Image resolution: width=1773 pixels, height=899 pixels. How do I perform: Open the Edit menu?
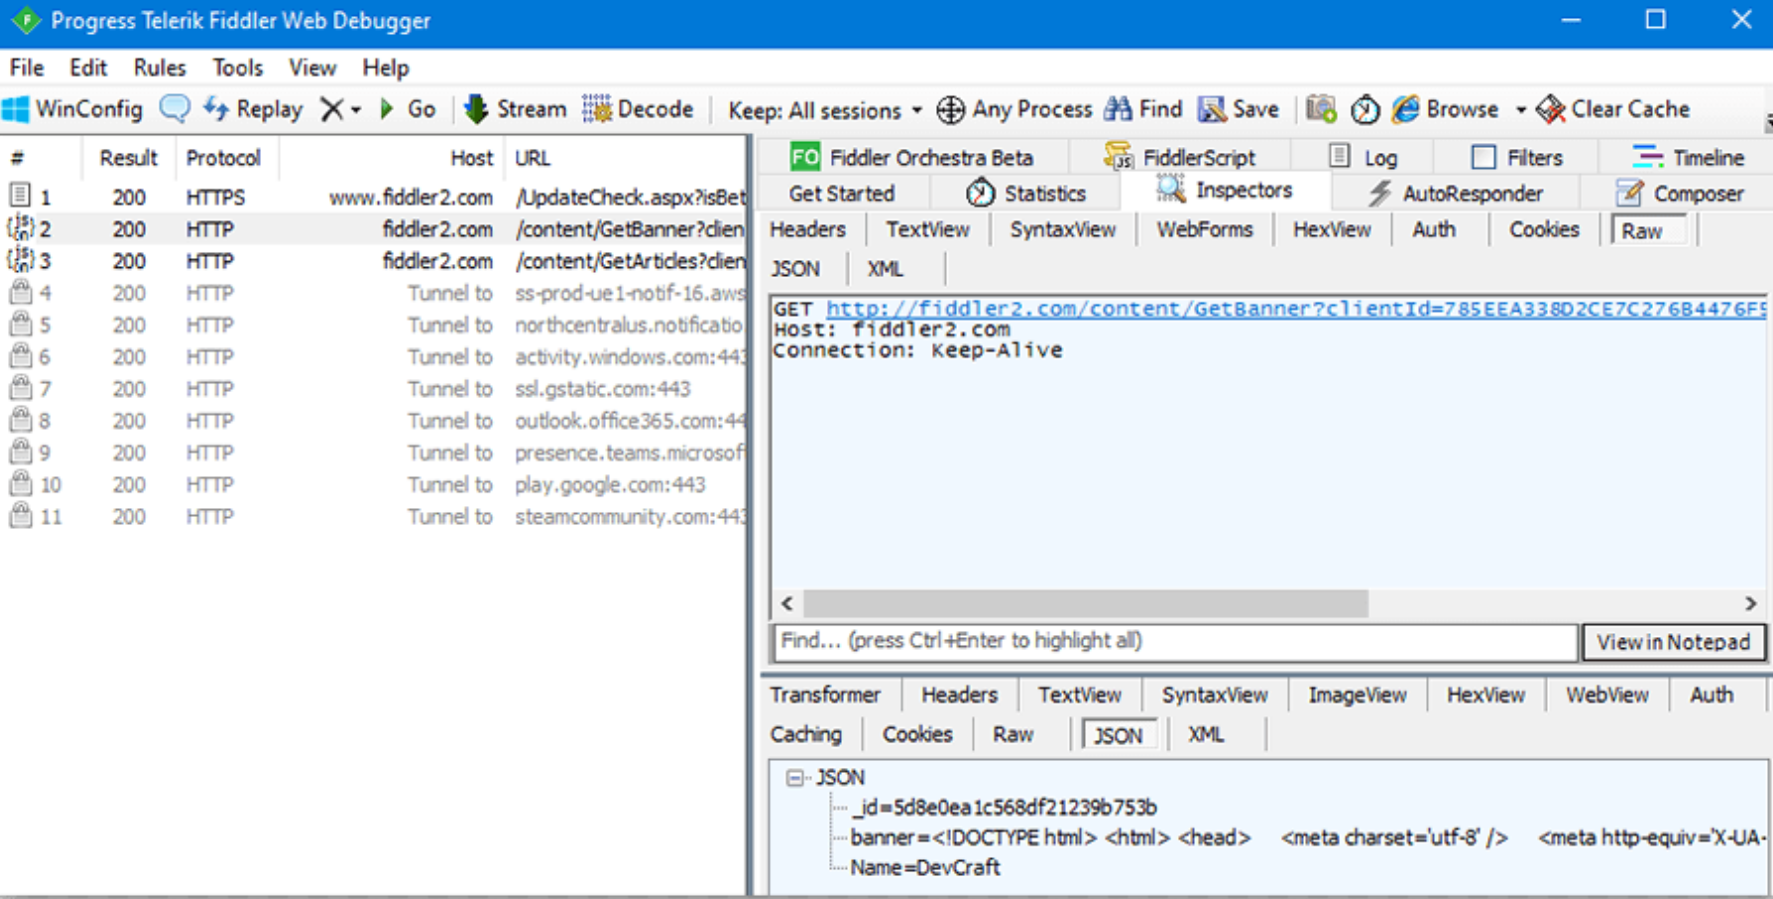pos(88,67)
